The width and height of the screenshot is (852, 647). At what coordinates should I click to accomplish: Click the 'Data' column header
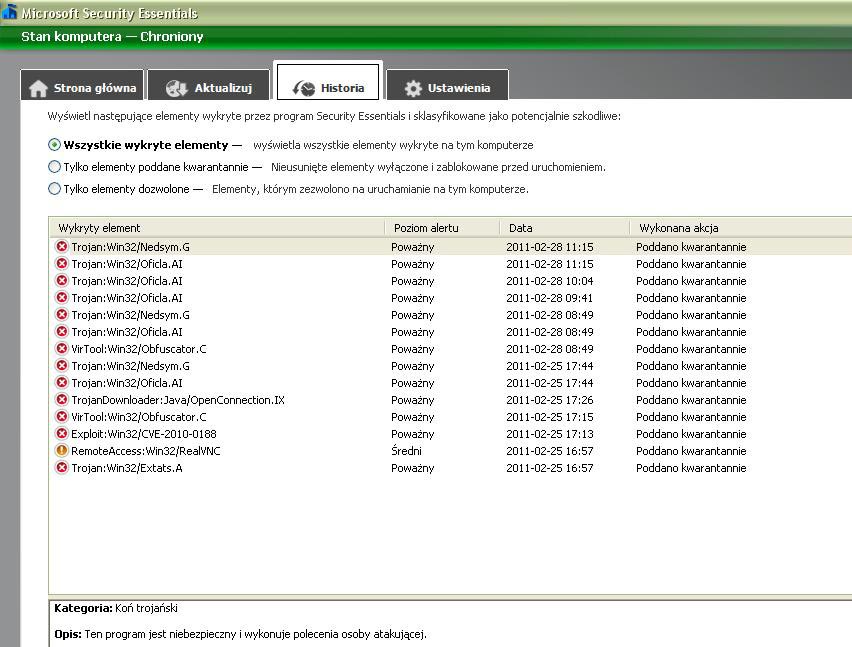click(565, 228)
